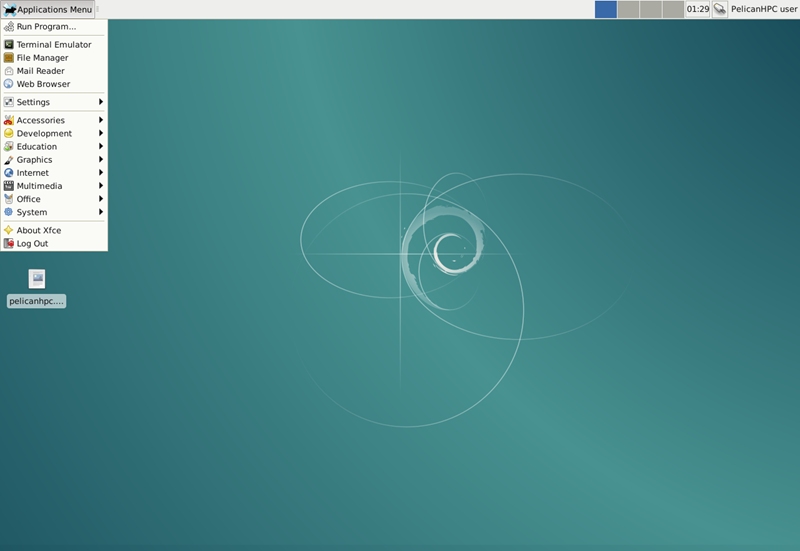Click the Office category icon

9,199
